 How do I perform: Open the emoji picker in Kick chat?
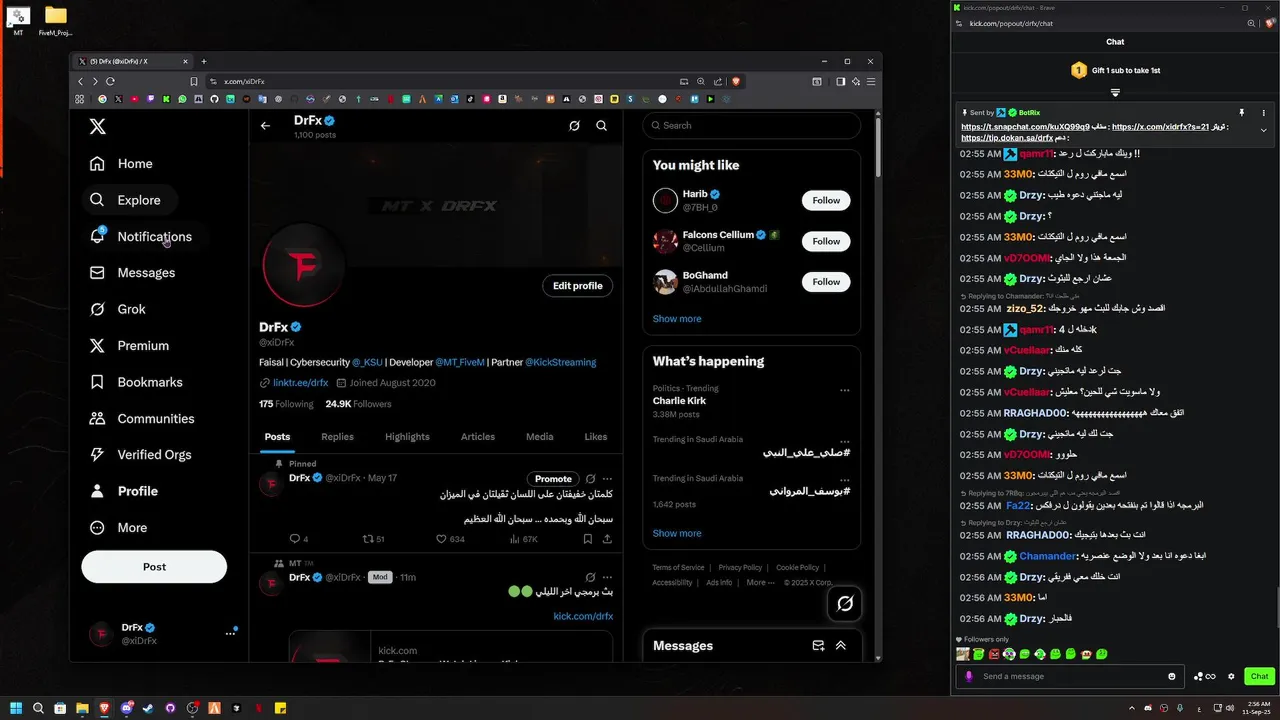tap(1172, 676)
